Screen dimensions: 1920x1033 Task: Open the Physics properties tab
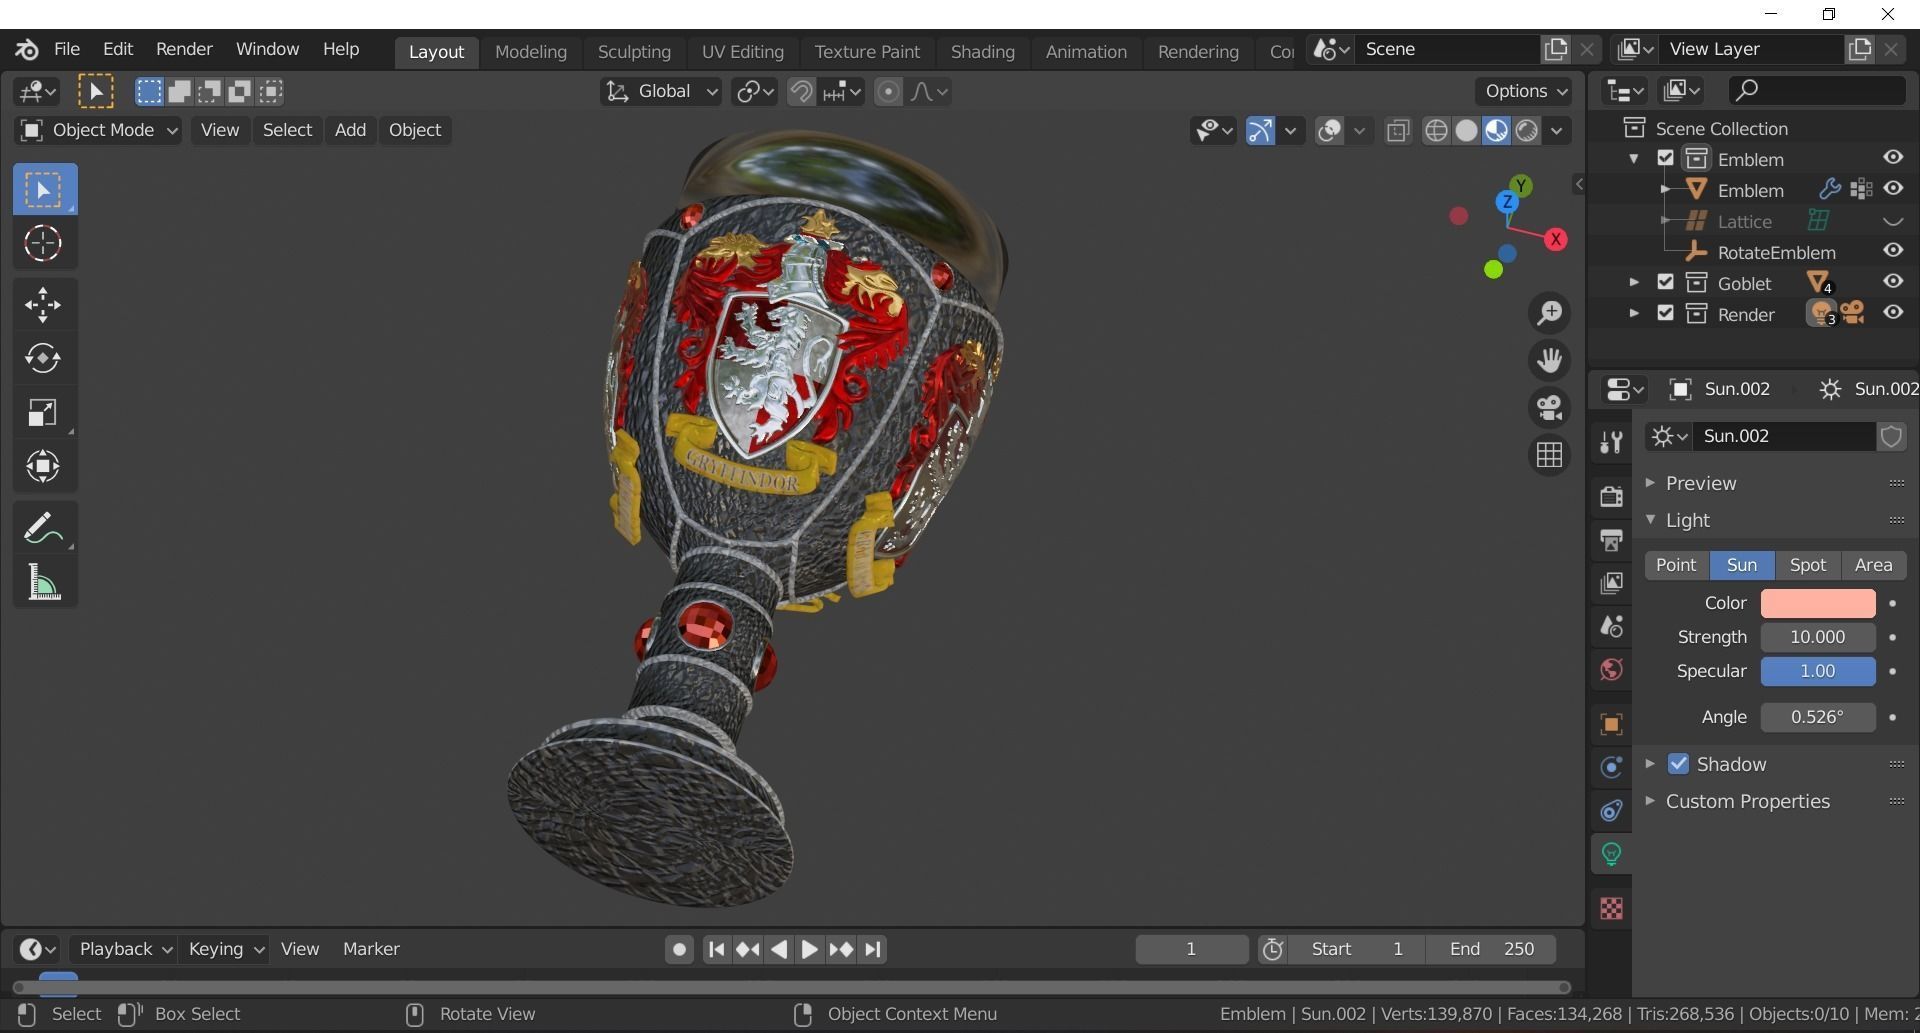(1611, 767)
